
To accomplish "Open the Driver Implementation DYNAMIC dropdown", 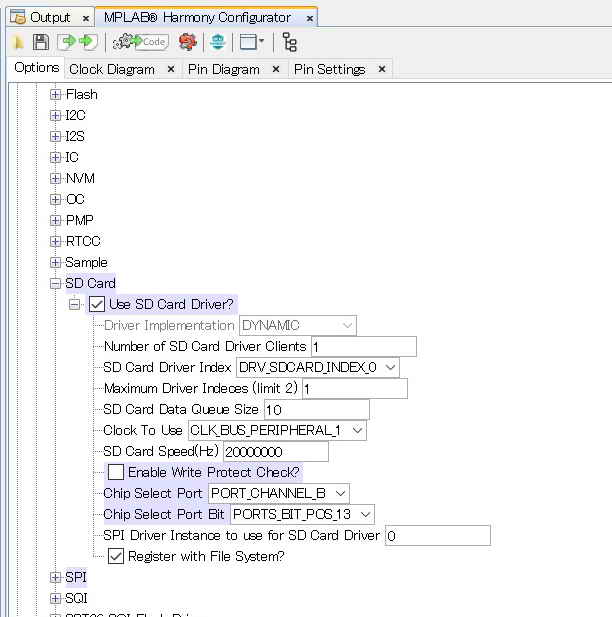I will tap(298, 325).
